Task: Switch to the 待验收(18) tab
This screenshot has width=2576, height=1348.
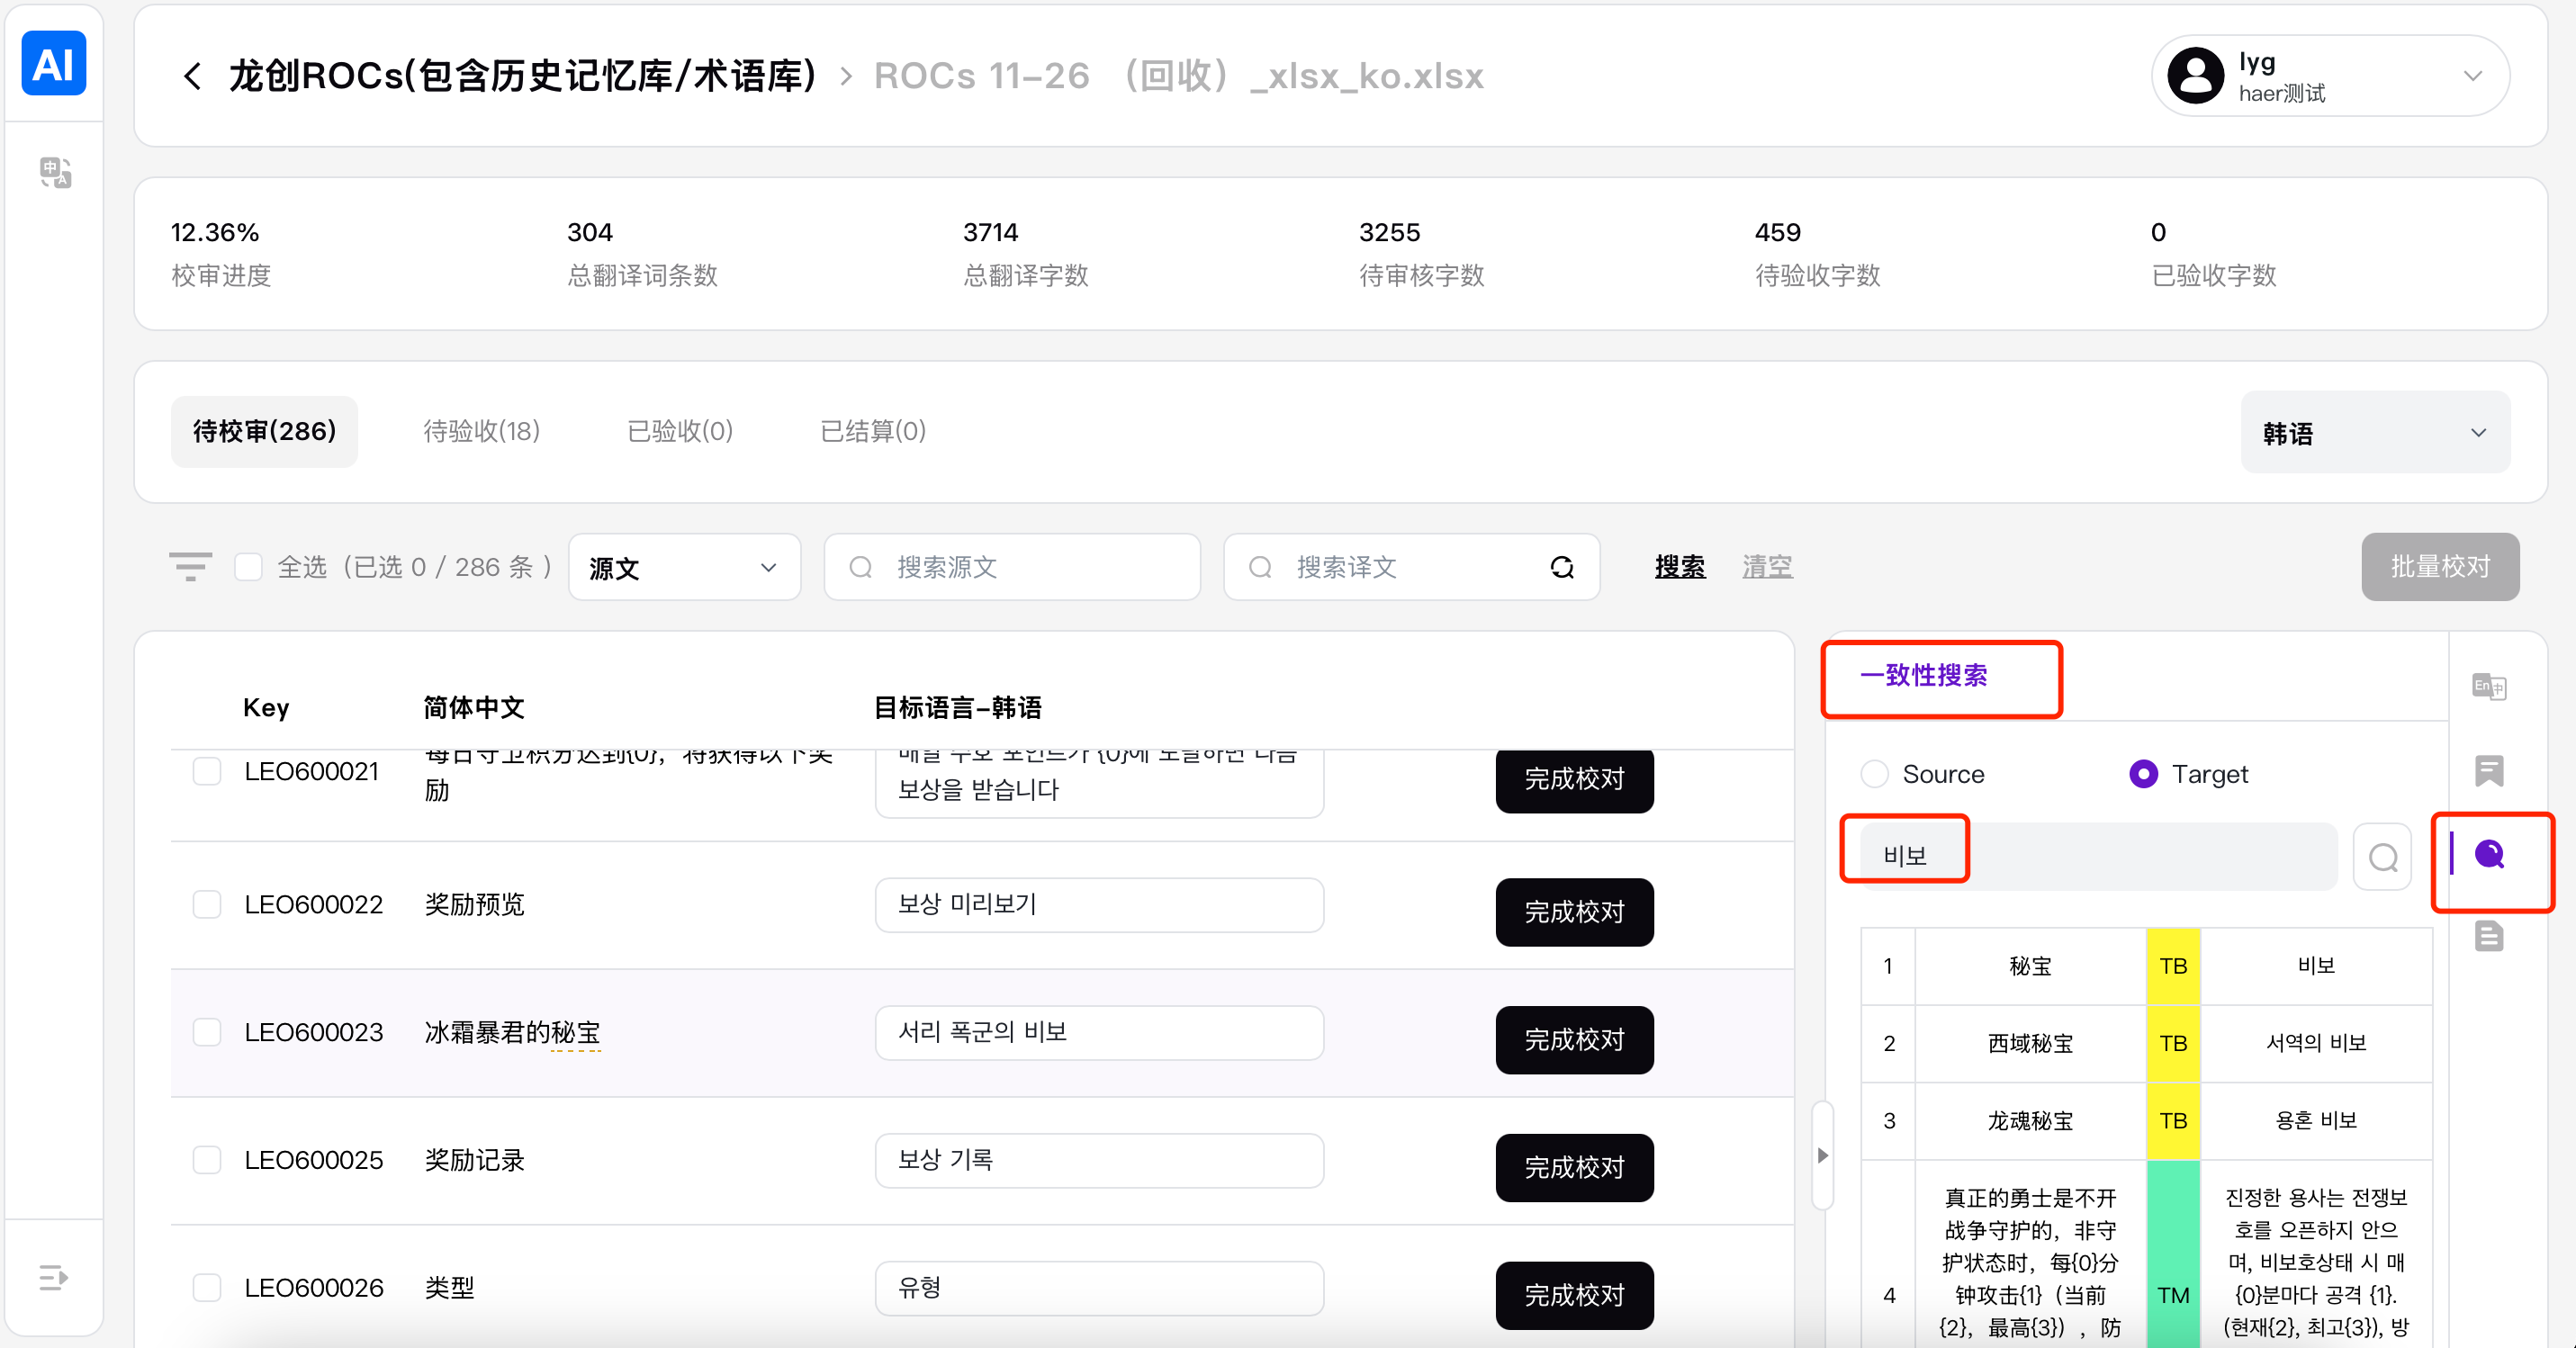Action: pos(481,431)
